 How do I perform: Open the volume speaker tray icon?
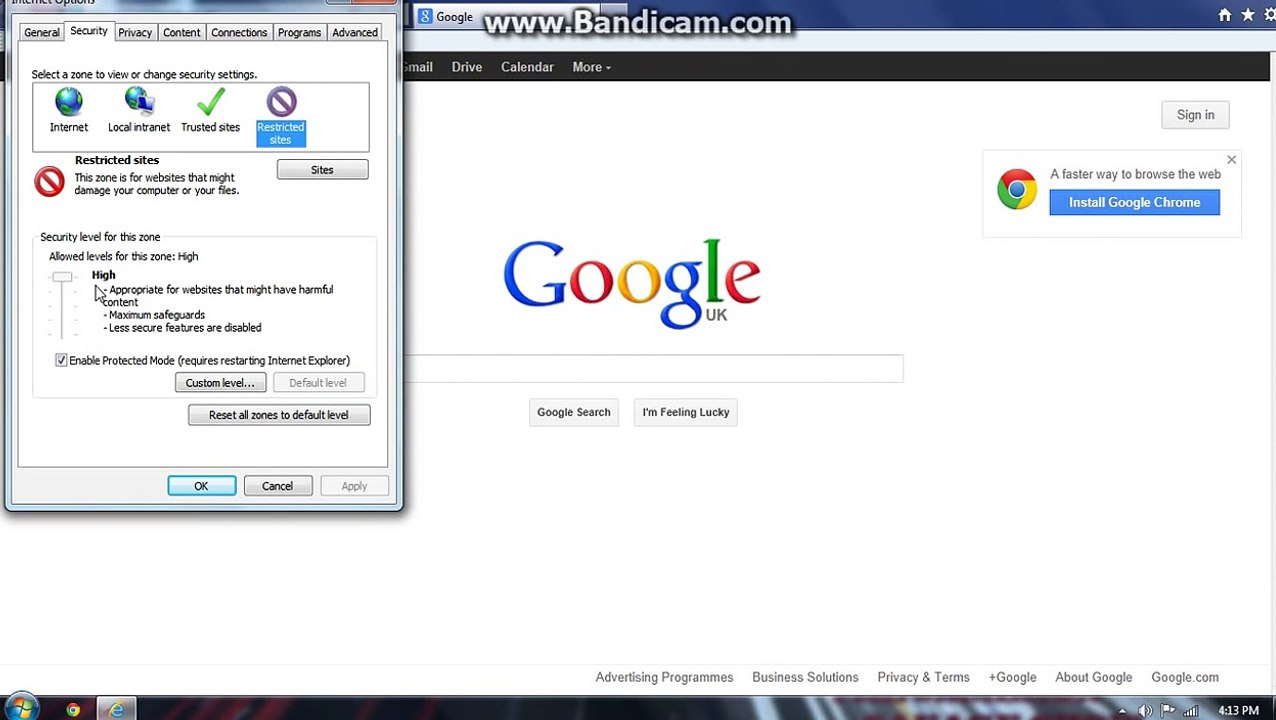1146,711
